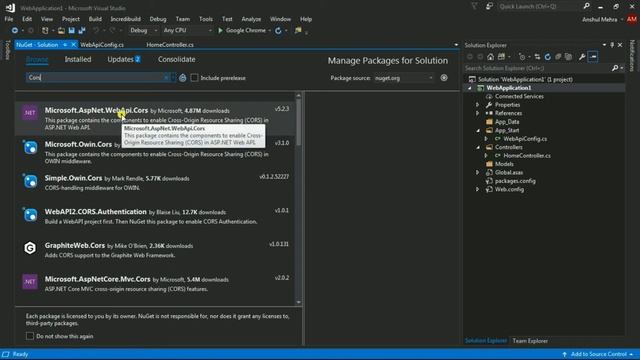Click the notifications filter icon in title bar
The height and width of the screenshot is (360, 640).
(x=474, y=7)
